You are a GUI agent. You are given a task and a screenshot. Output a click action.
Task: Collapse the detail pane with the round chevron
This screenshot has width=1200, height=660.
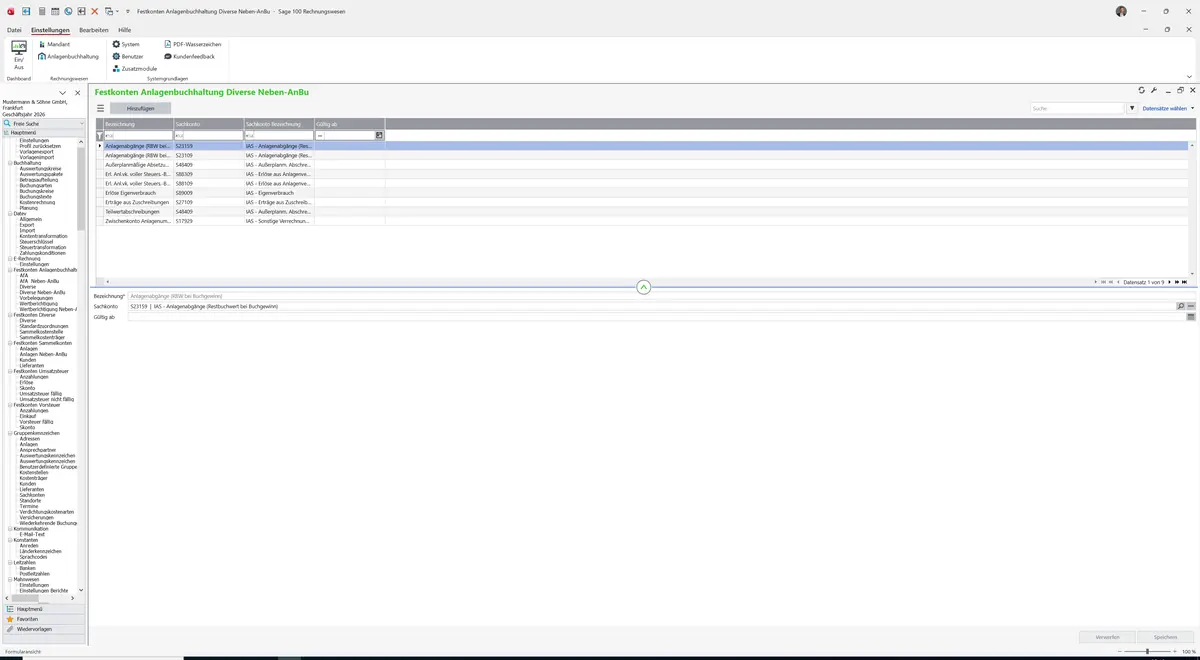[643, 287]
